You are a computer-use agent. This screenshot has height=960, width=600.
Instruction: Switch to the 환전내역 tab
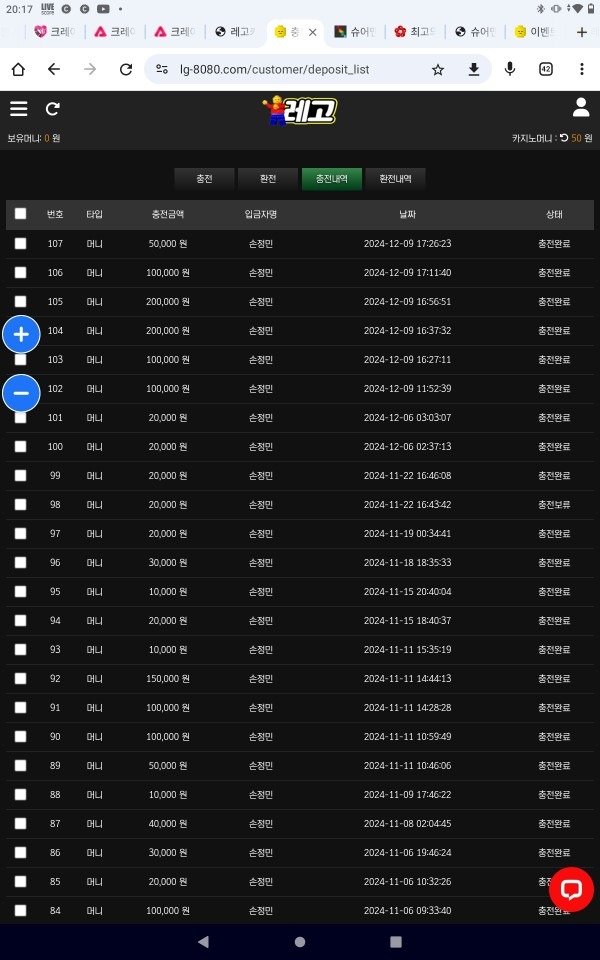[395, 179]
